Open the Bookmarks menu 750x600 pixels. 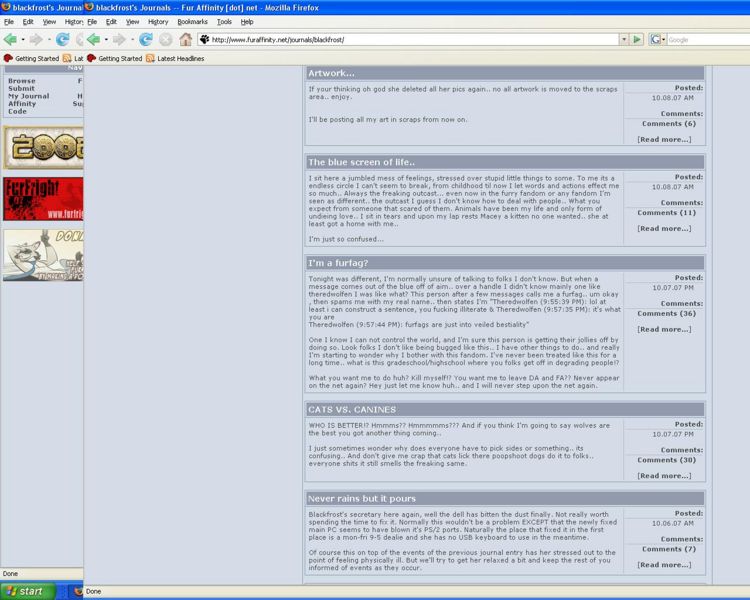[192, 21]
